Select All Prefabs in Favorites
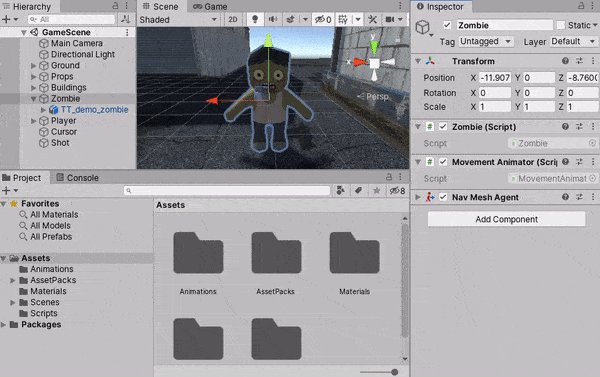The height and width of the screenshot is (377, 600). pyautogui.click(x=51, y=237)
